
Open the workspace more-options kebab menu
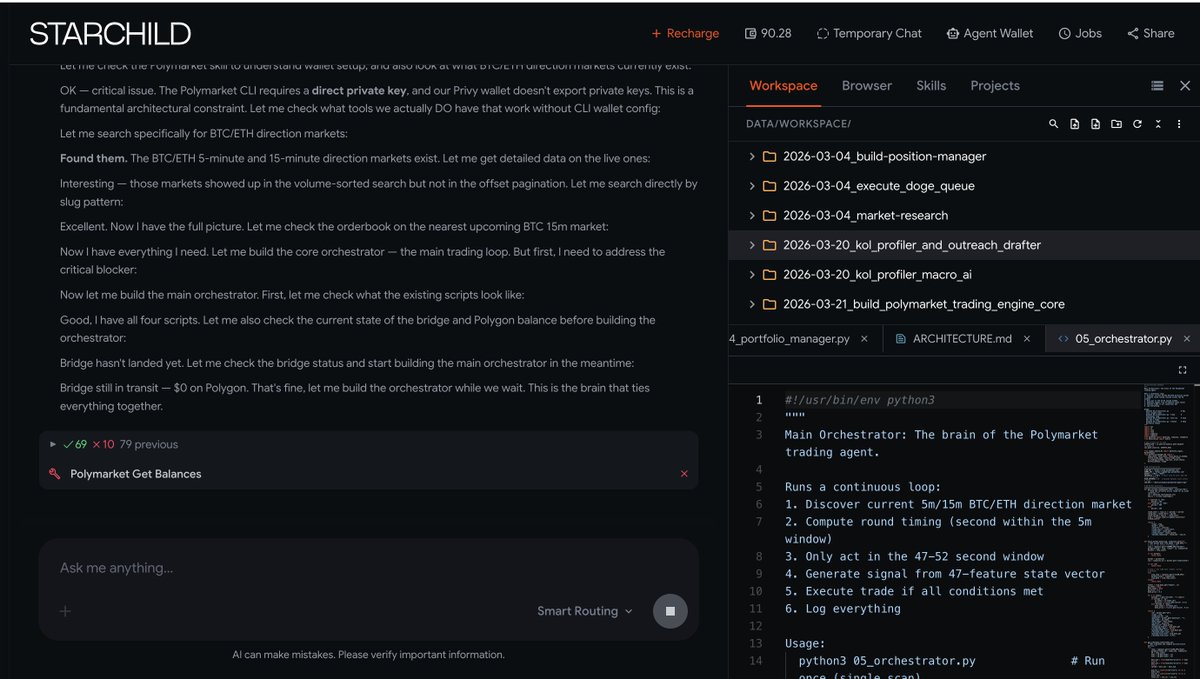coord(1179,124)
